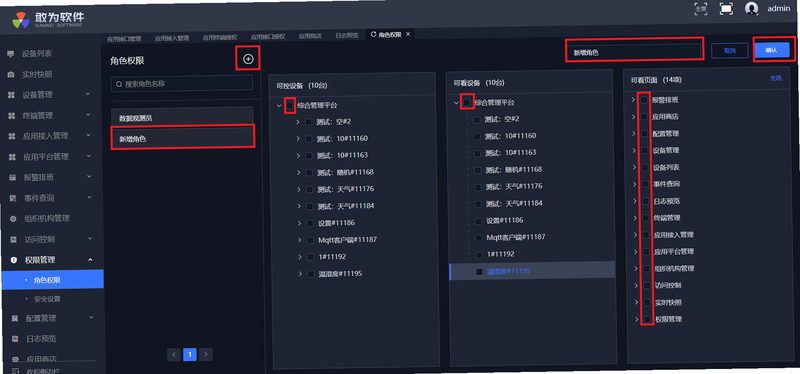
Task: Expand the 设备管理 sidebar menu arrow
Action: click(88, 94)
